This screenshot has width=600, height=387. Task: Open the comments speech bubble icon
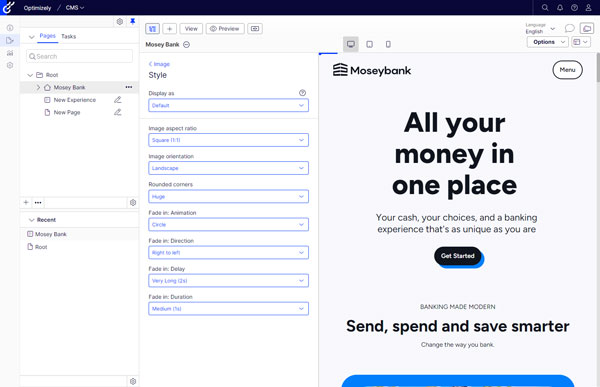point(569,28)
